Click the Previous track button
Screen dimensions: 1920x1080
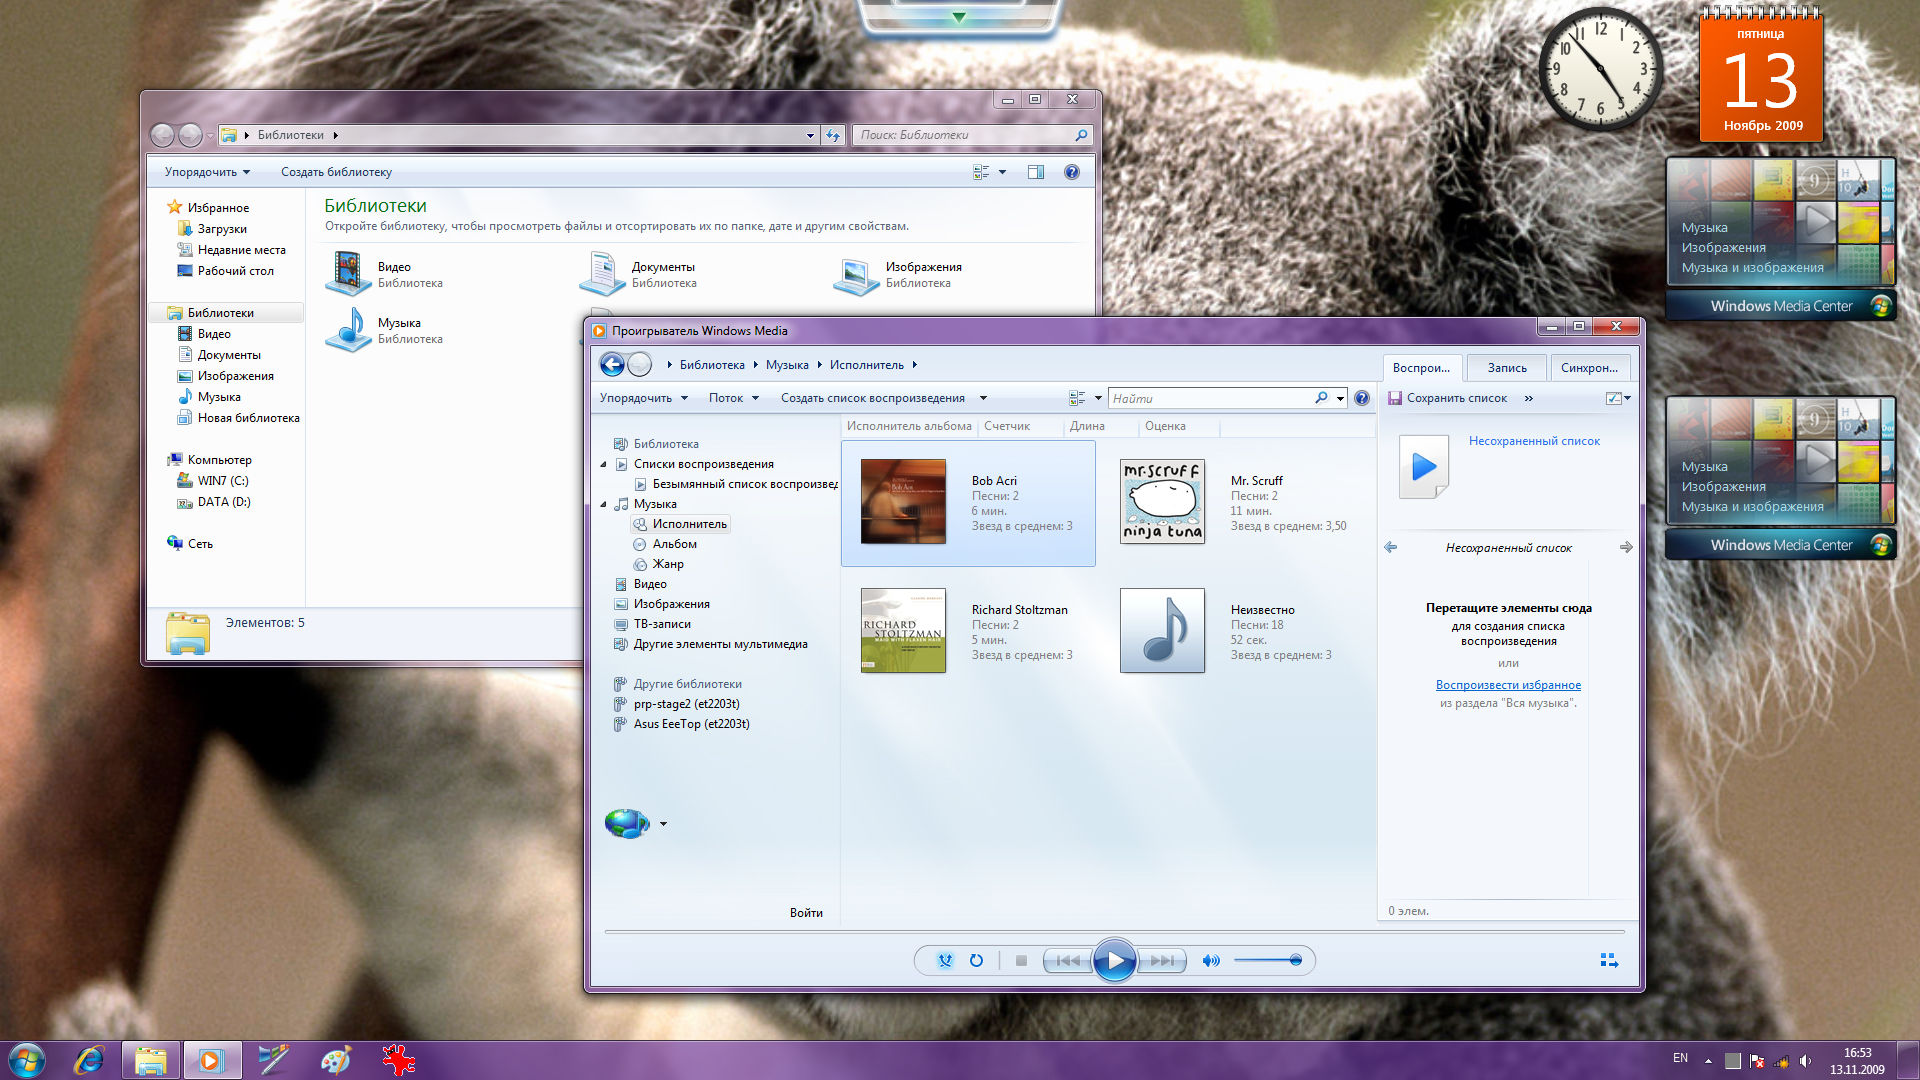click(x=1067, y=961)
